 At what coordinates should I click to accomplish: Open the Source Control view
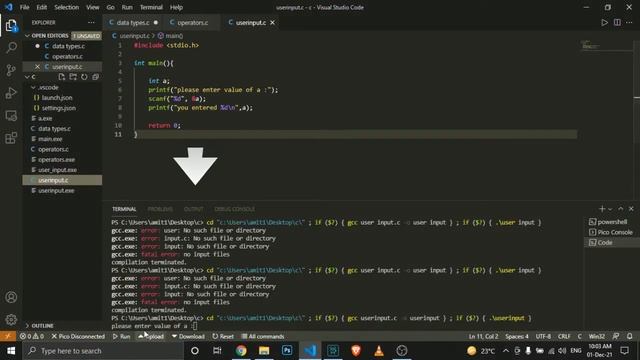[x=11, y=70]
